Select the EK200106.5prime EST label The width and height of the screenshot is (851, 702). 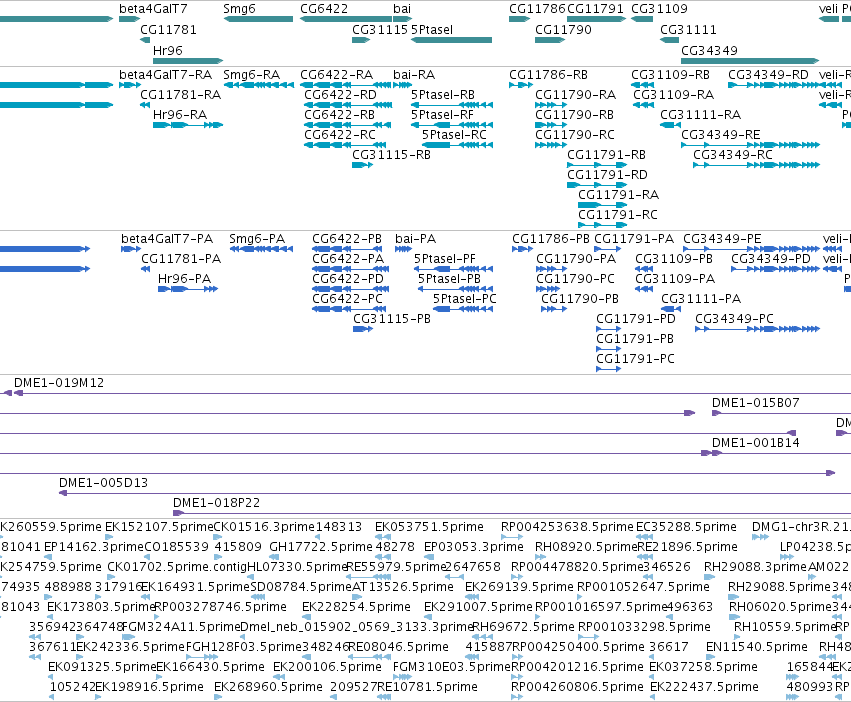click(x=327, y=667)
